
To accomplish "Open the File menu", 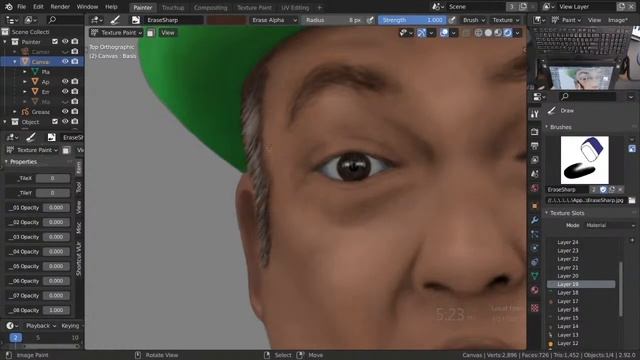I will point(22,7).
